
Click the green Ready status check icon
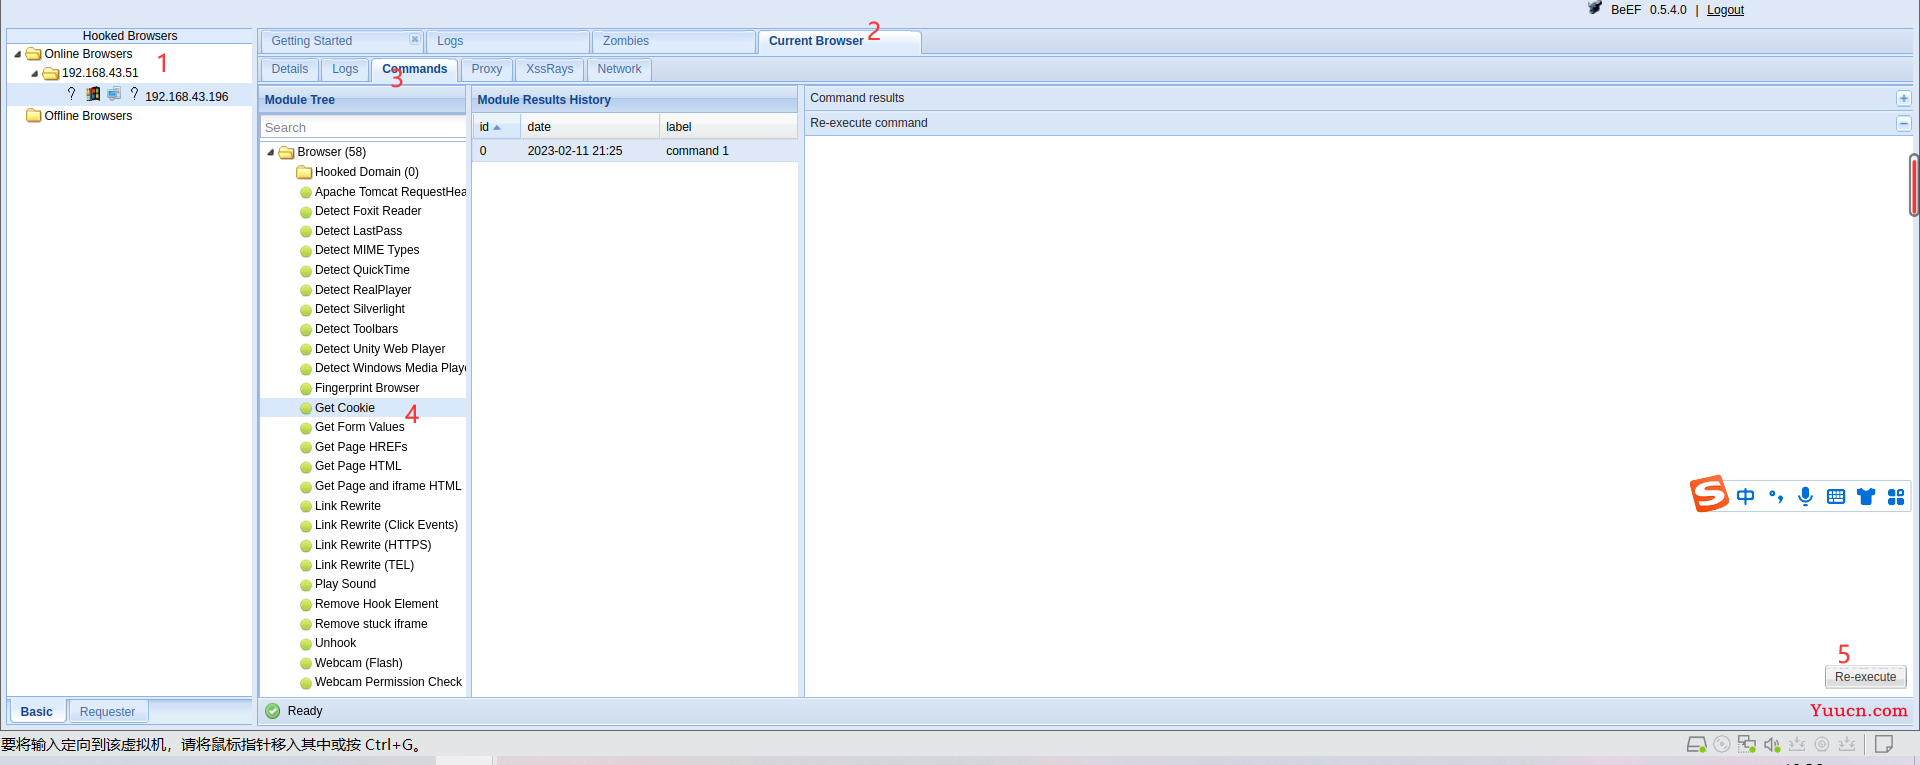pyautogui.click(x=273, y=711)
